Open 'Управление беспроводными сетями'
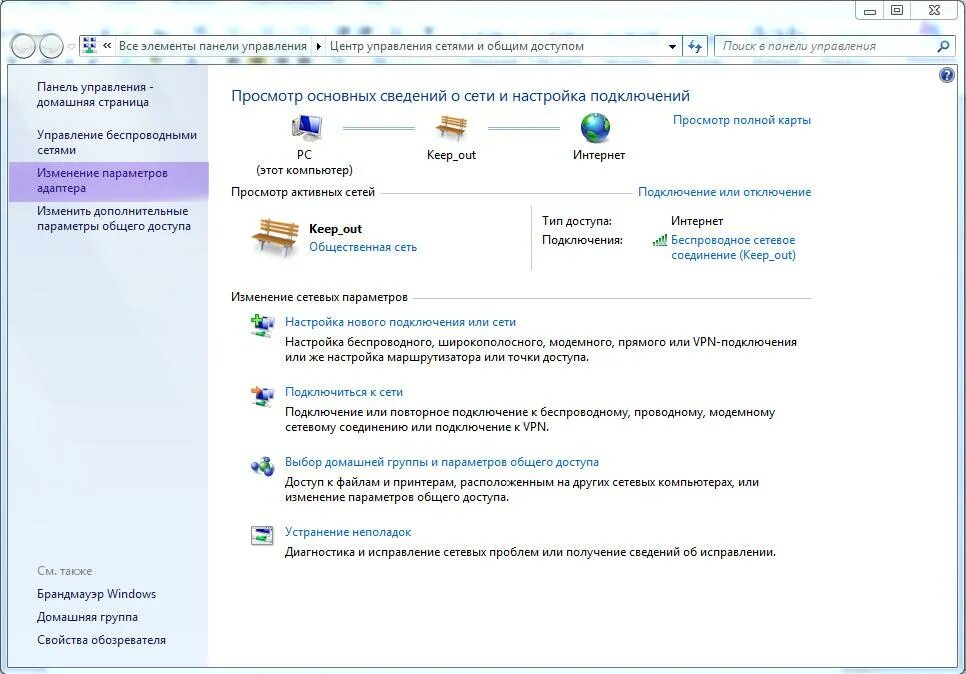The height and width of the screenshot is (674, 966). pyautogui.click(x=117, y=142)
